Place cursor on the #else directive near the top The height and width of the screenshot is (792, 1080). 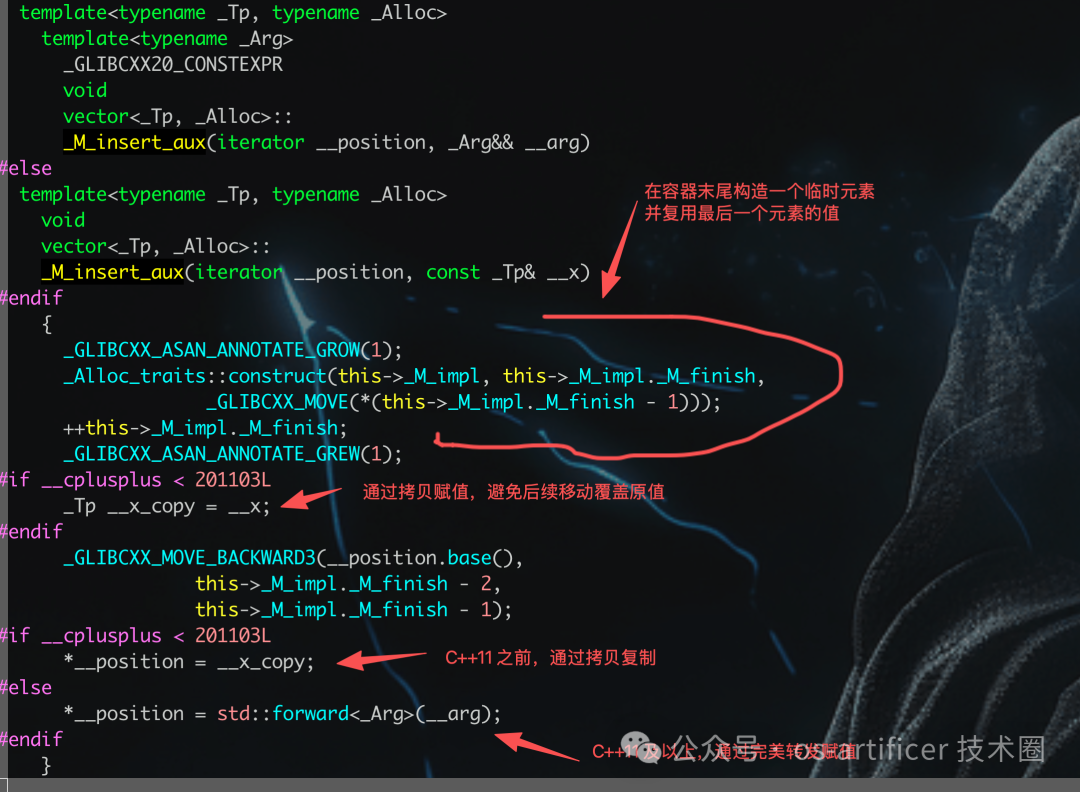coord(26,168)
